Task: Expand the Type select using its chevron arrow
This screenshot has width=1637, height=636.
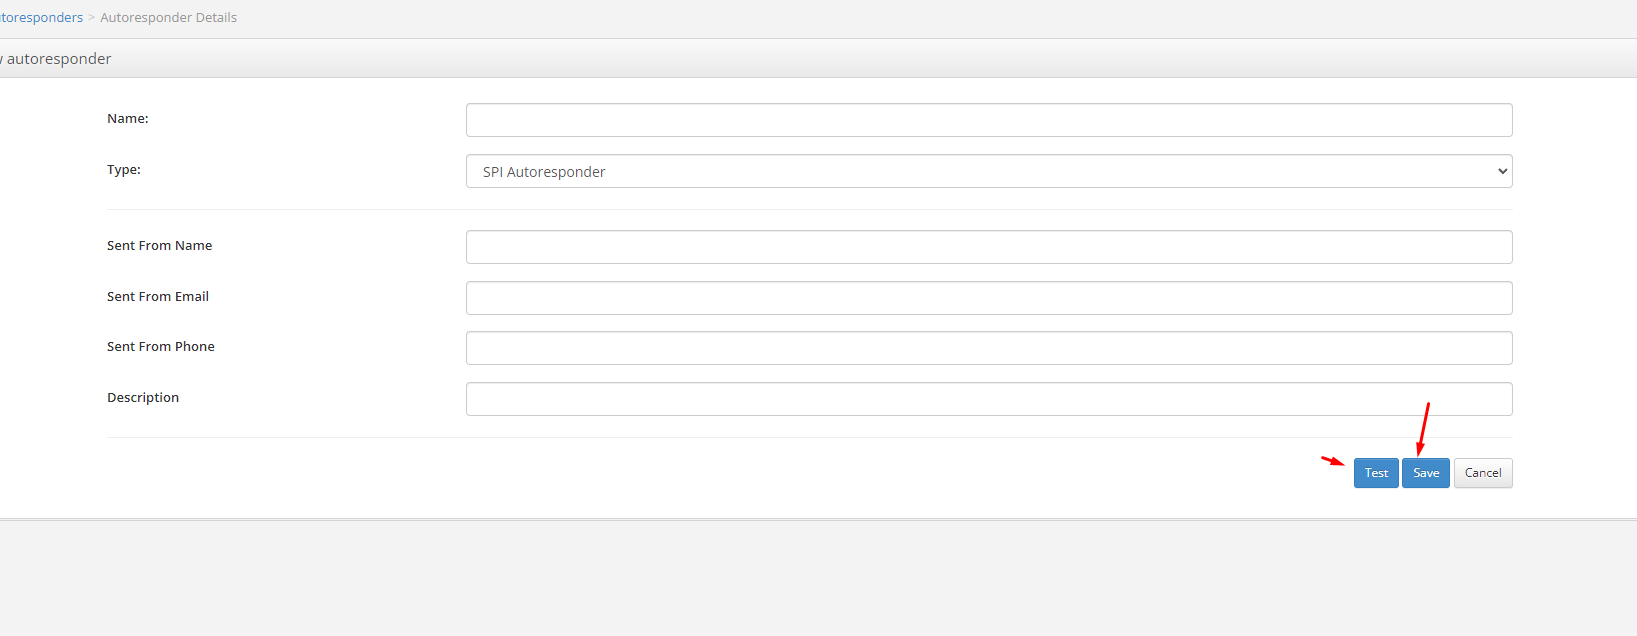Action: pyautogui.click(x=1502, y=171)
